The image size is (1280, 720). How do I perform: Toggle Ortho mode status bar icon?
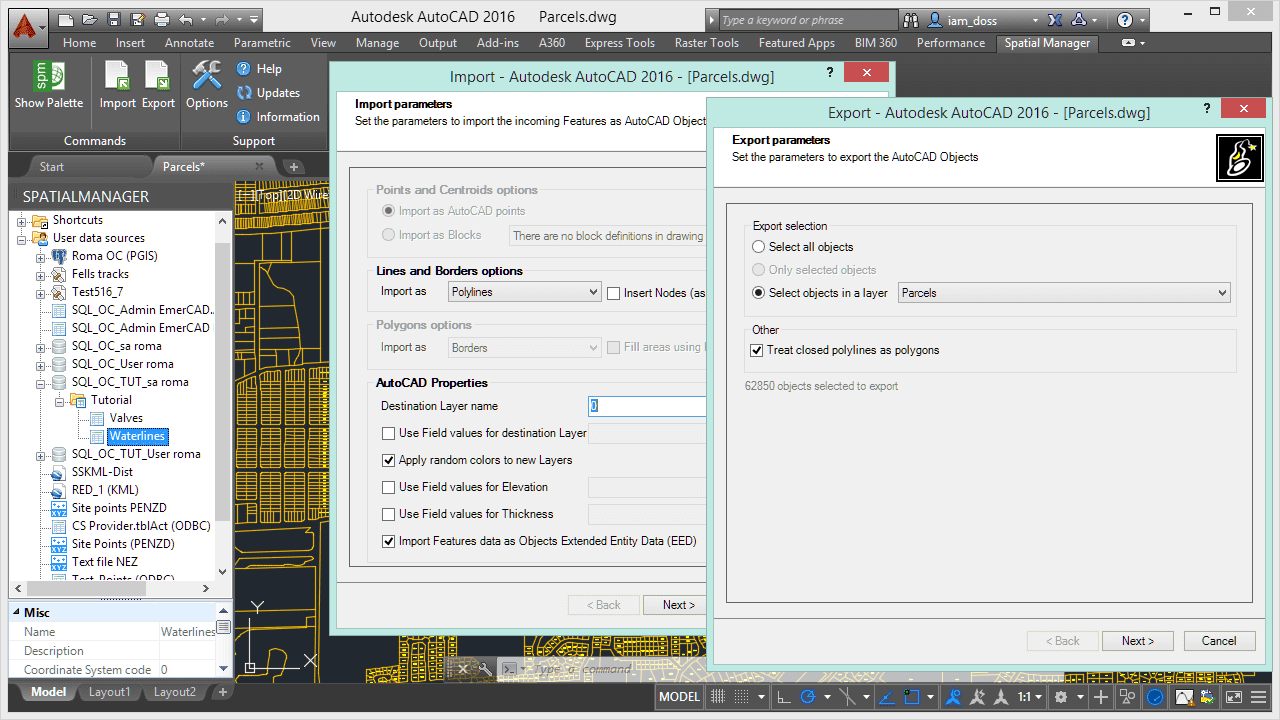coord(784,697)
